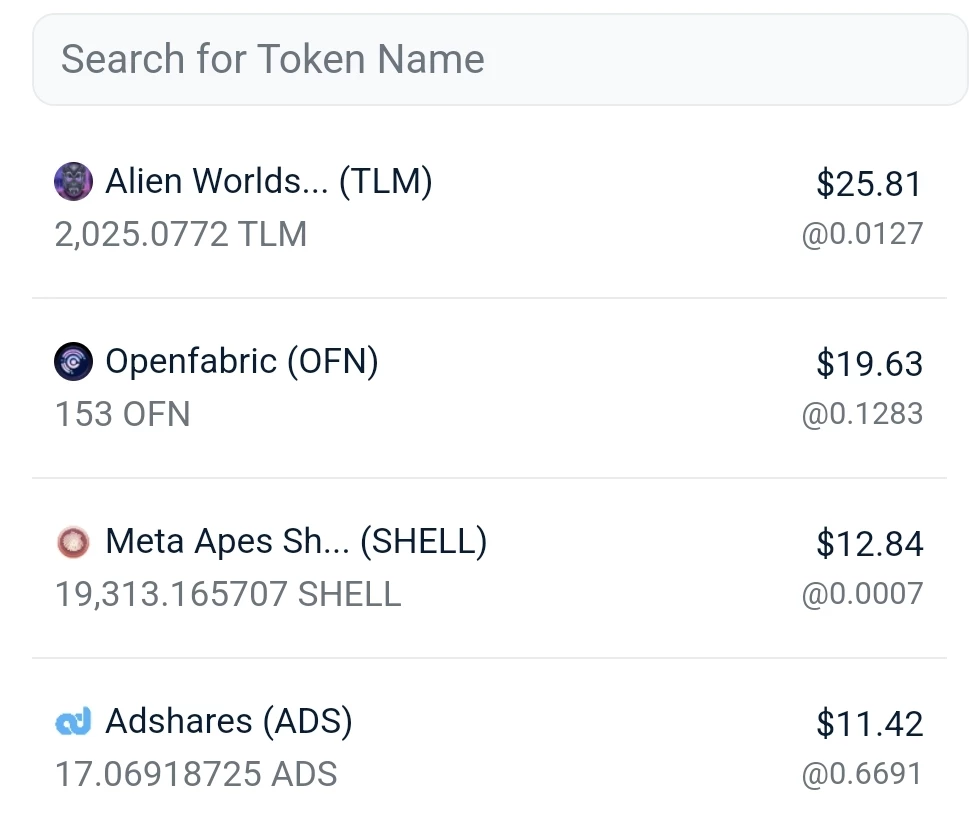Screen dimensions: 969x829
Task: Click the Meta Apes SHELL token icon
Action: pyautogui.click(x=74, y=542)
